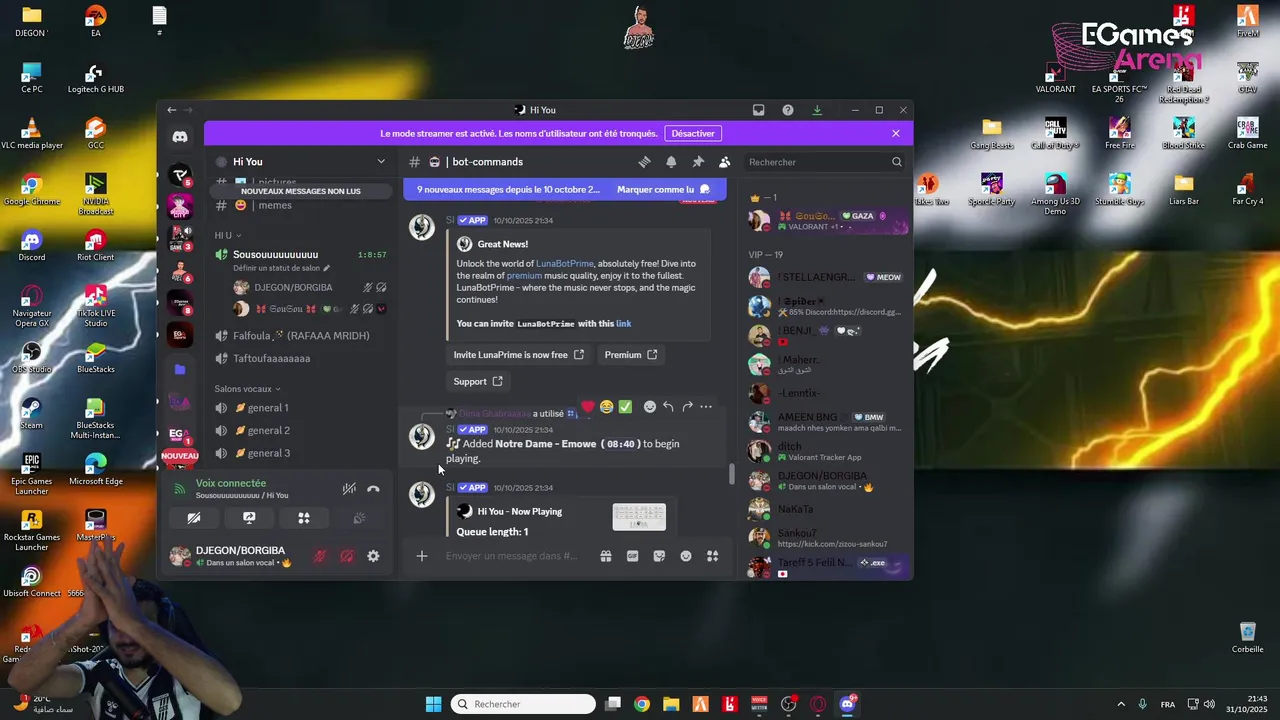Start screen share in voice panel

(249, 518)
